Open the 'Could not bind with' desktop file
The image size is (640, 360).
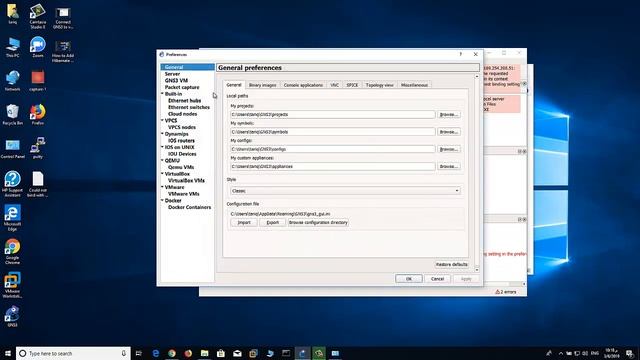click(x=38, y=184)
